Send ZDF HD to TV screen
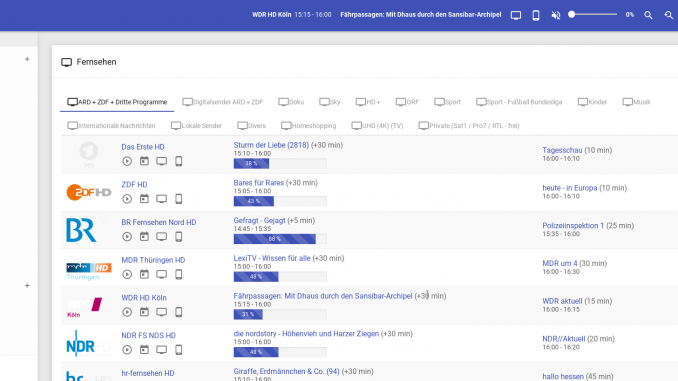The image size is (678, 381). [x=161, y=199]
